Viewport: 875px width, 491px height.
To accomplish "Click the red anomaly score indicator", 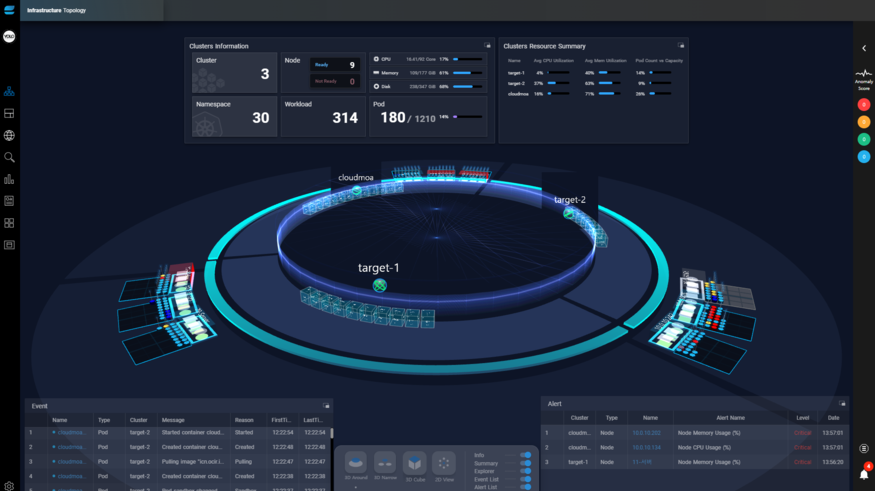I will click(864, 104).
